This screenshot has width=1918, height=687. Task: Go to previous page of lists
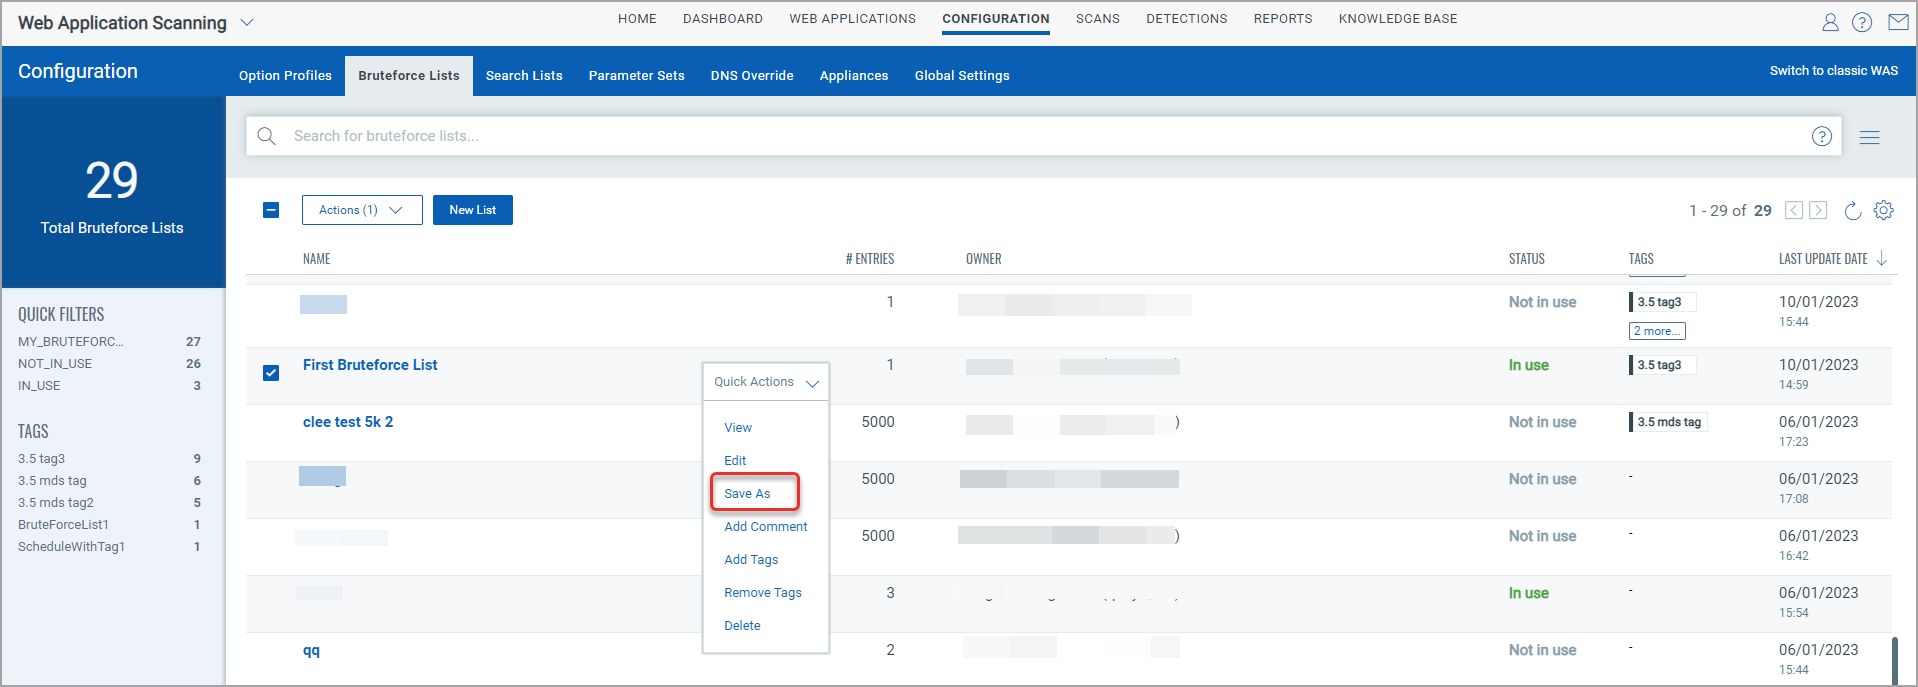[1794, 210]
